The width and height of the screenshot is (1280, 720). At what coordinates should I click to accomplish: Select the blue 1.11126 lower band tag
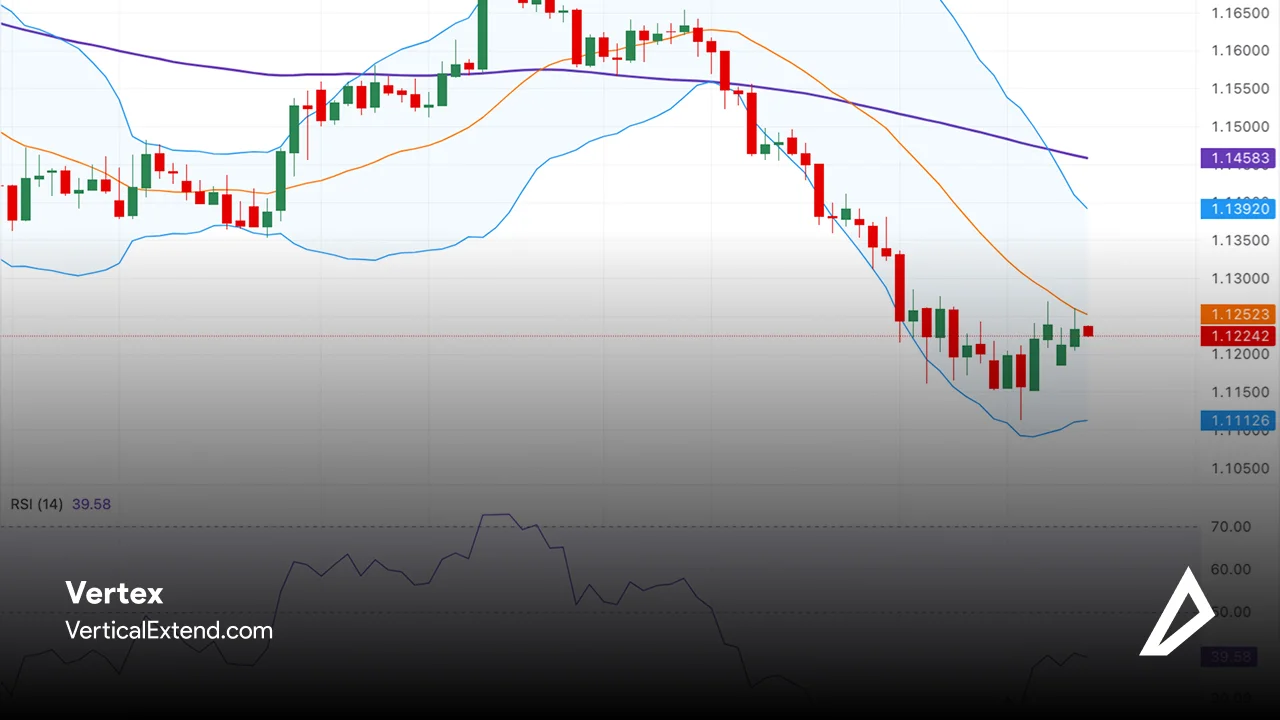tap(1239, 421)
